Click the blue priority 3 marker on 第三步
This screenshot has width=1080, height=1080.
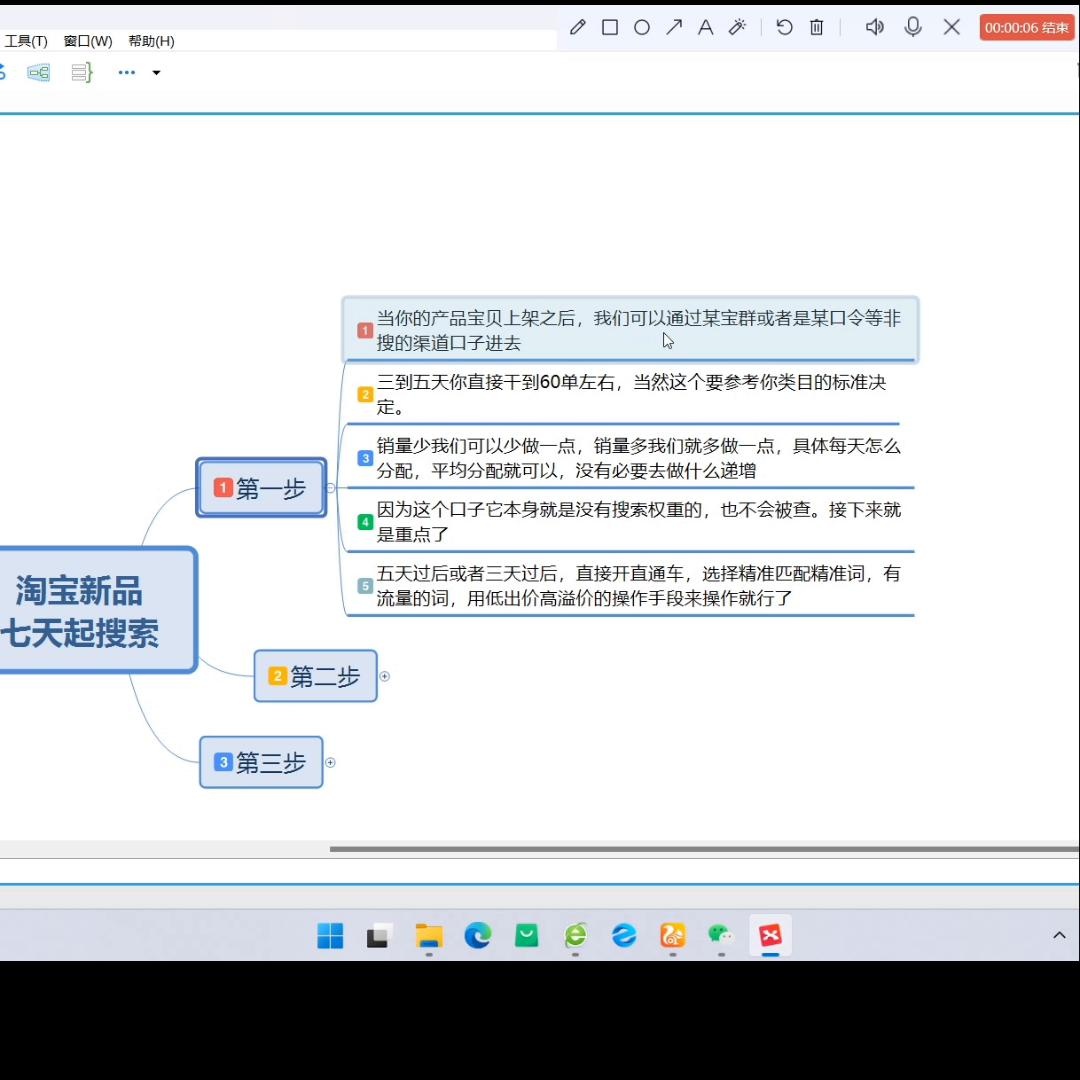point(222,762)
